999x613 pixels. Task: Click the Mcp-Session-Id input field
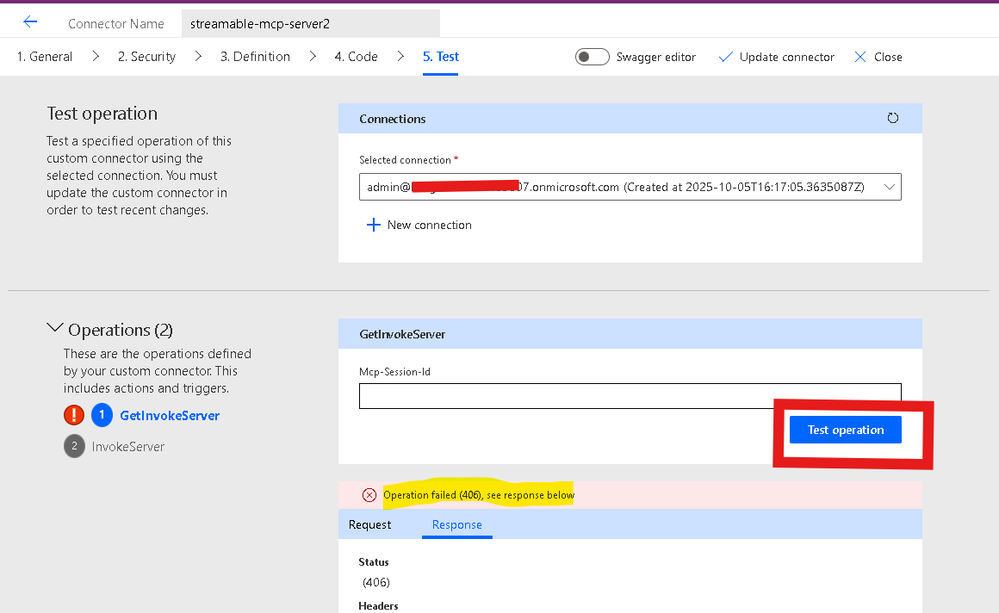pos(630,396)
